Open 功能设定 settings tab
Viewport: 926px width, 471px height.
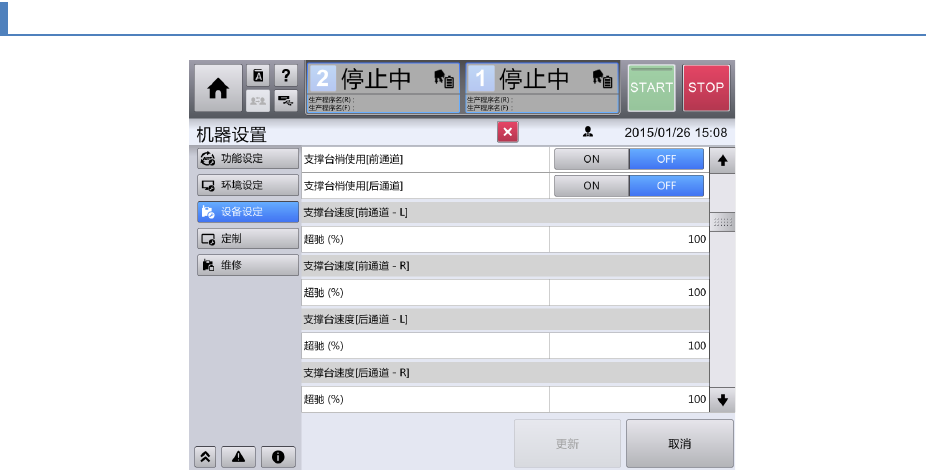(248, 159)
